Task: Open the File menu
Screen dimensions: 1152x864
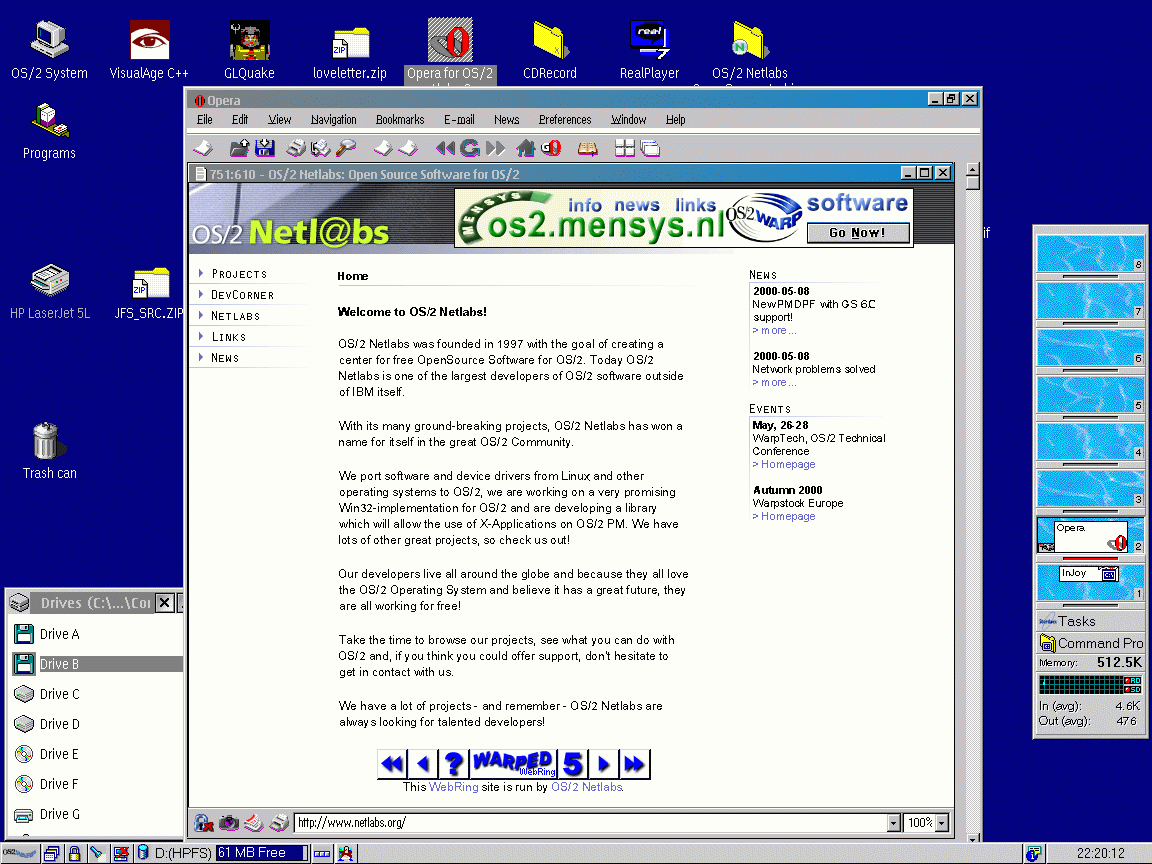Action: 204,120
